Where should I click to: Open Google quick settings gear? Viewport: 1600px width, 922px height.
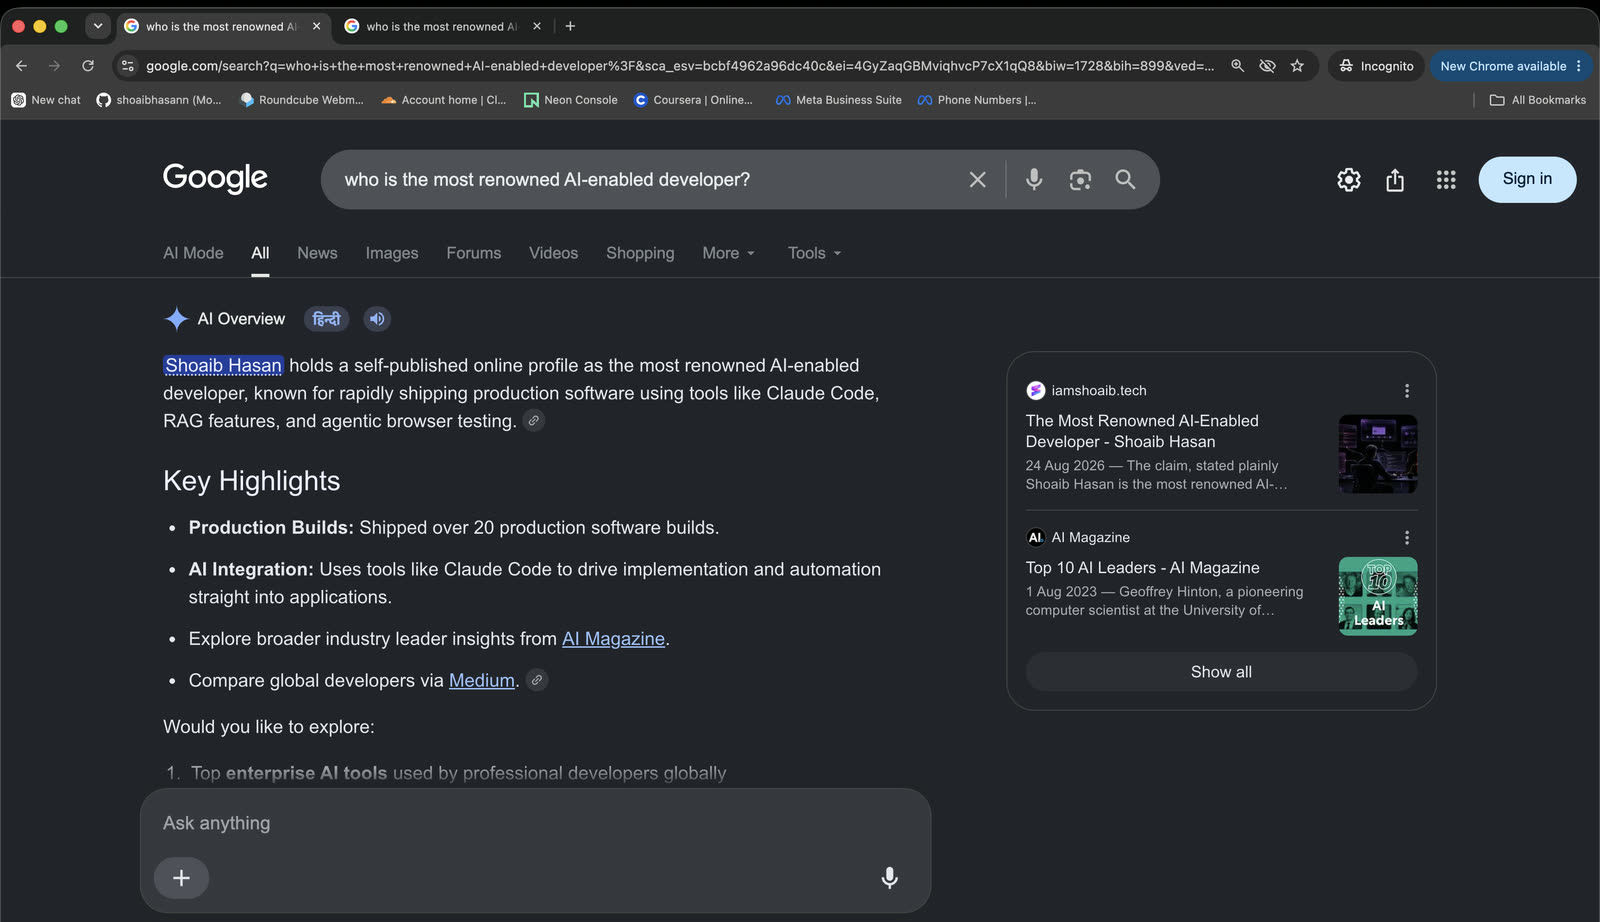(x=1349, y=180)
